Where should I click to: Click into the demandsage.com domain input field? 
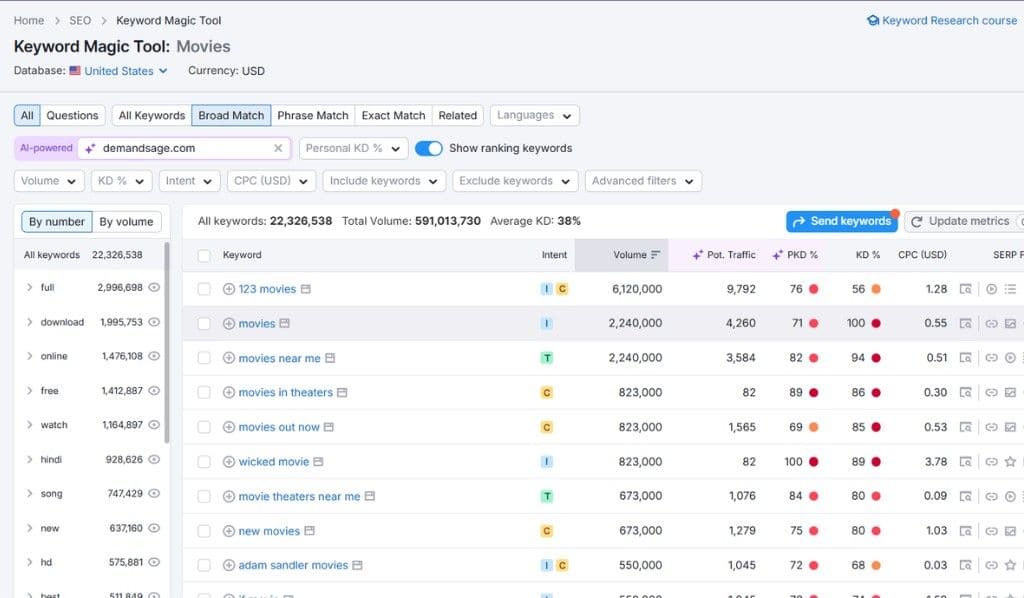coord(183,148)
